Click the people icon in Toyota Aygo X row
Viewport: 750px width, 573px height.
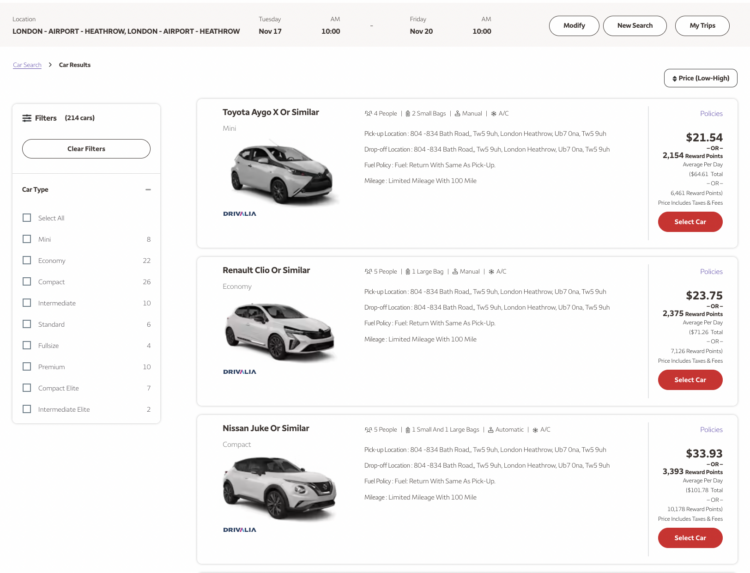[368, 114]
